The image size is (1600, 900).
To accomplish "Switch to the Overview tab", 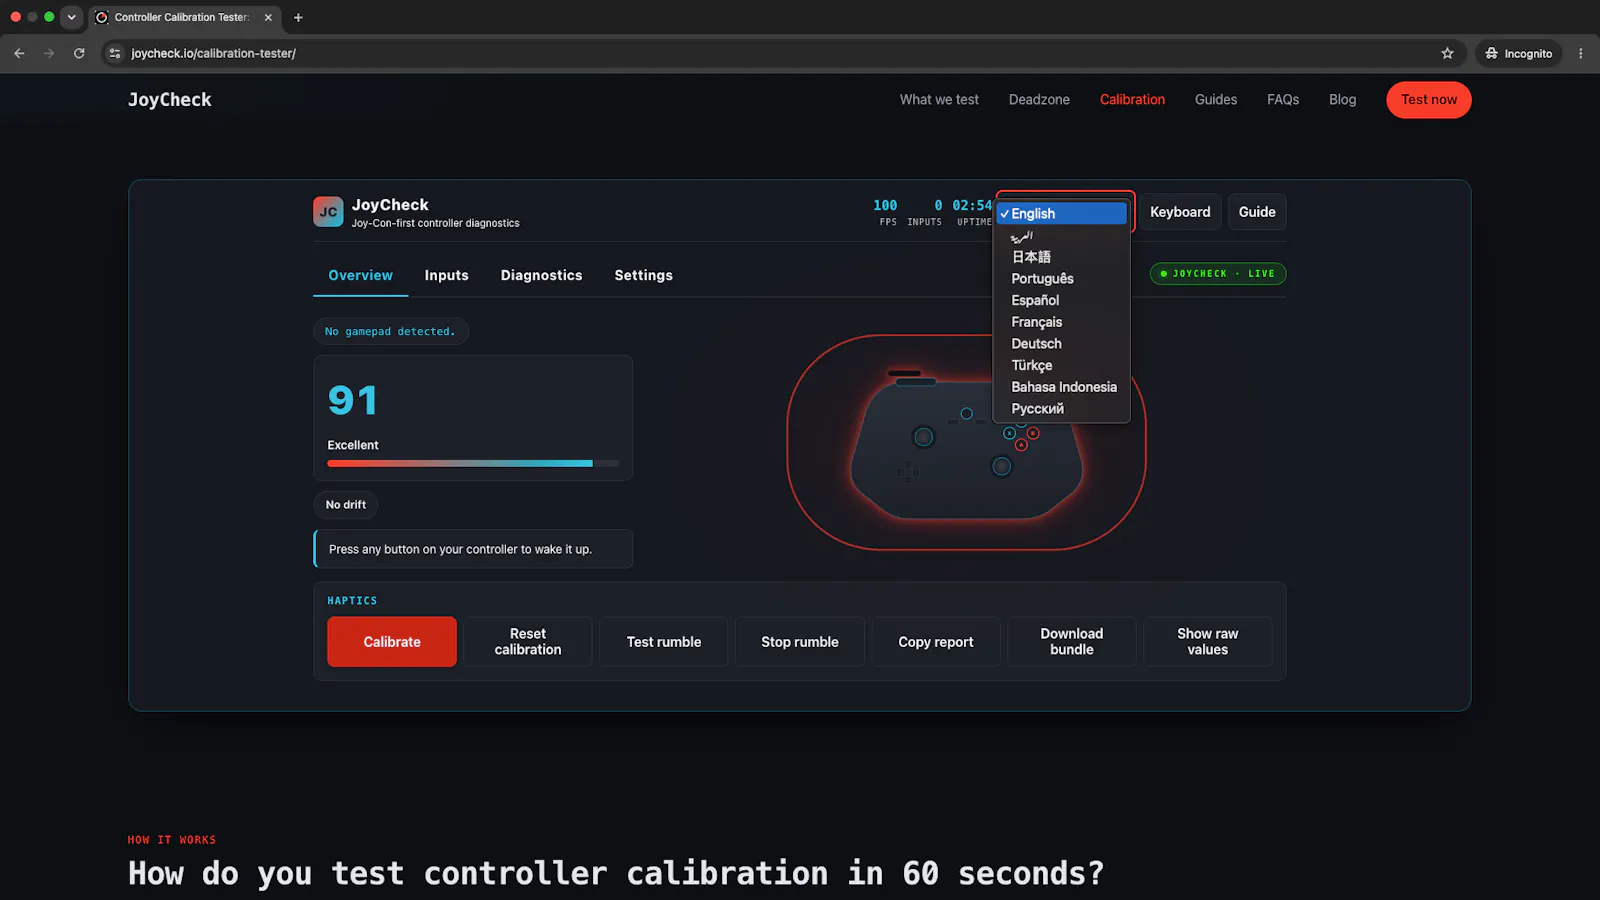I will (360, 275).
